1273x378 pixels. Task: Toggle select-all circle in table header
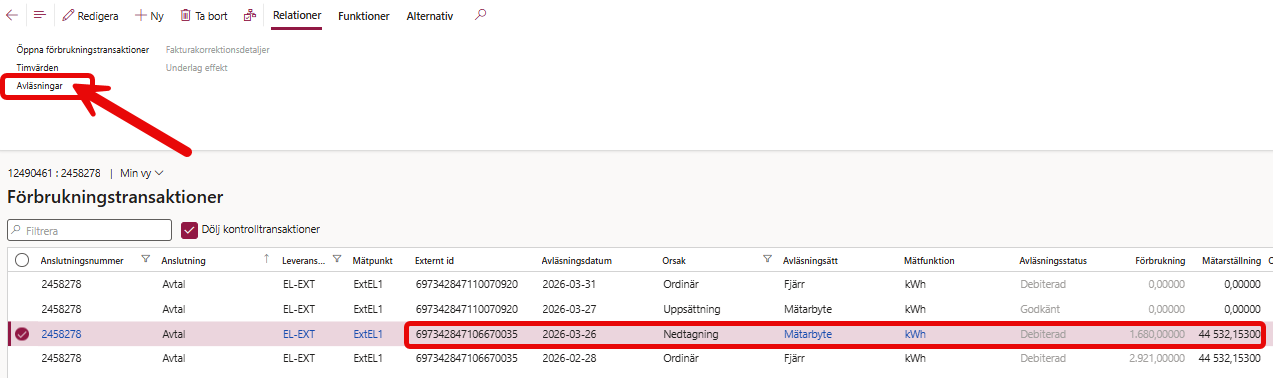[x=22, y=260]
